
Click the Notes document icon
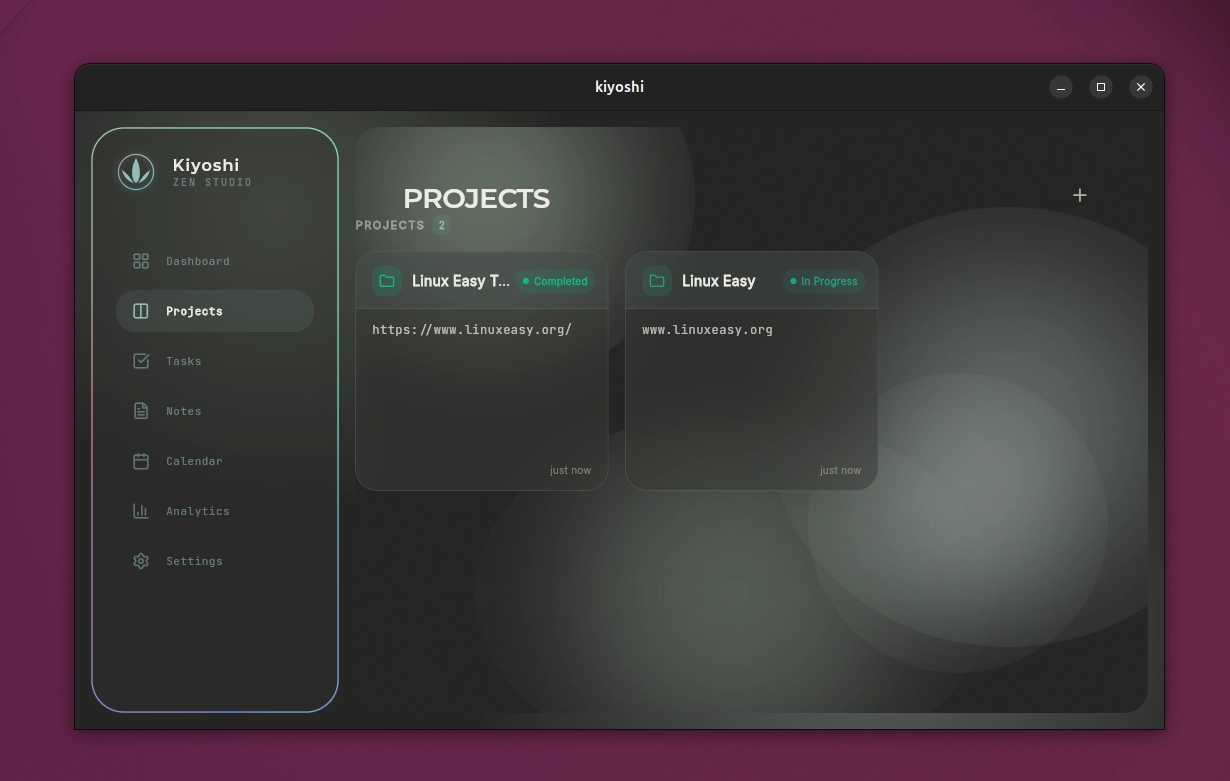[141, 411]
